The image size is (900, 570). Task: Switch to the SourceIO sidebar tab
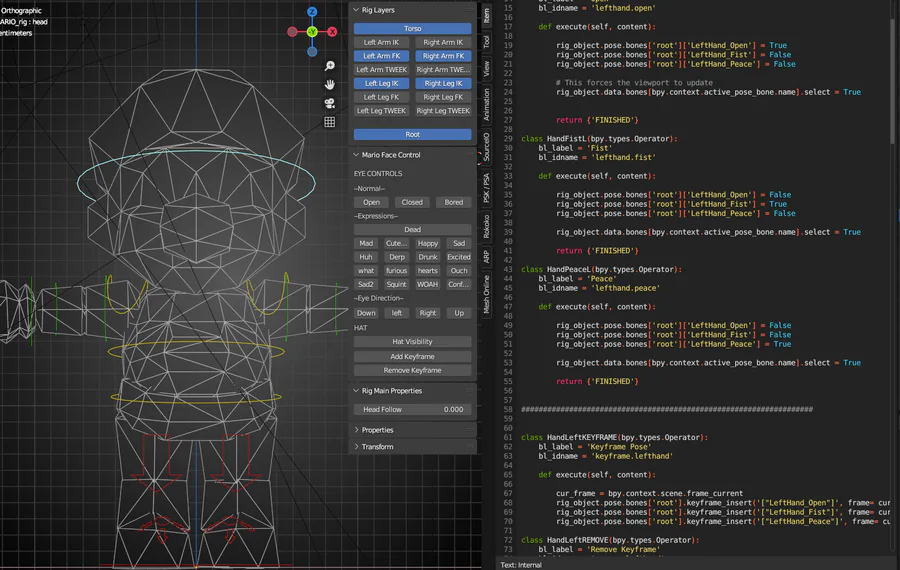[x=486, y=146]
